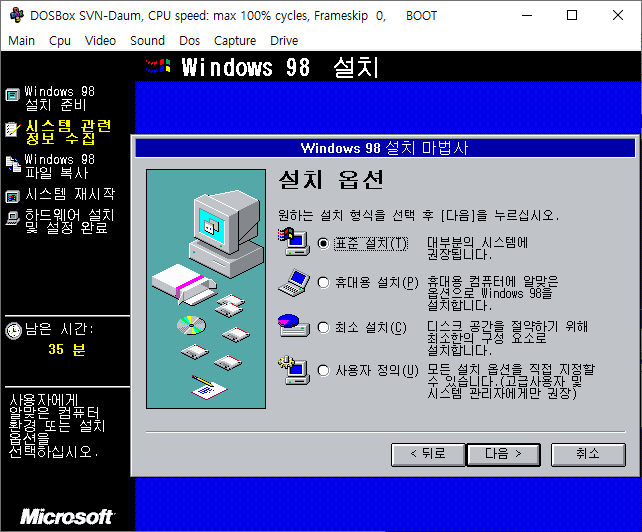Click the 하드웨어 설치 및 설정 완료 icon

[x=12, y=218]
